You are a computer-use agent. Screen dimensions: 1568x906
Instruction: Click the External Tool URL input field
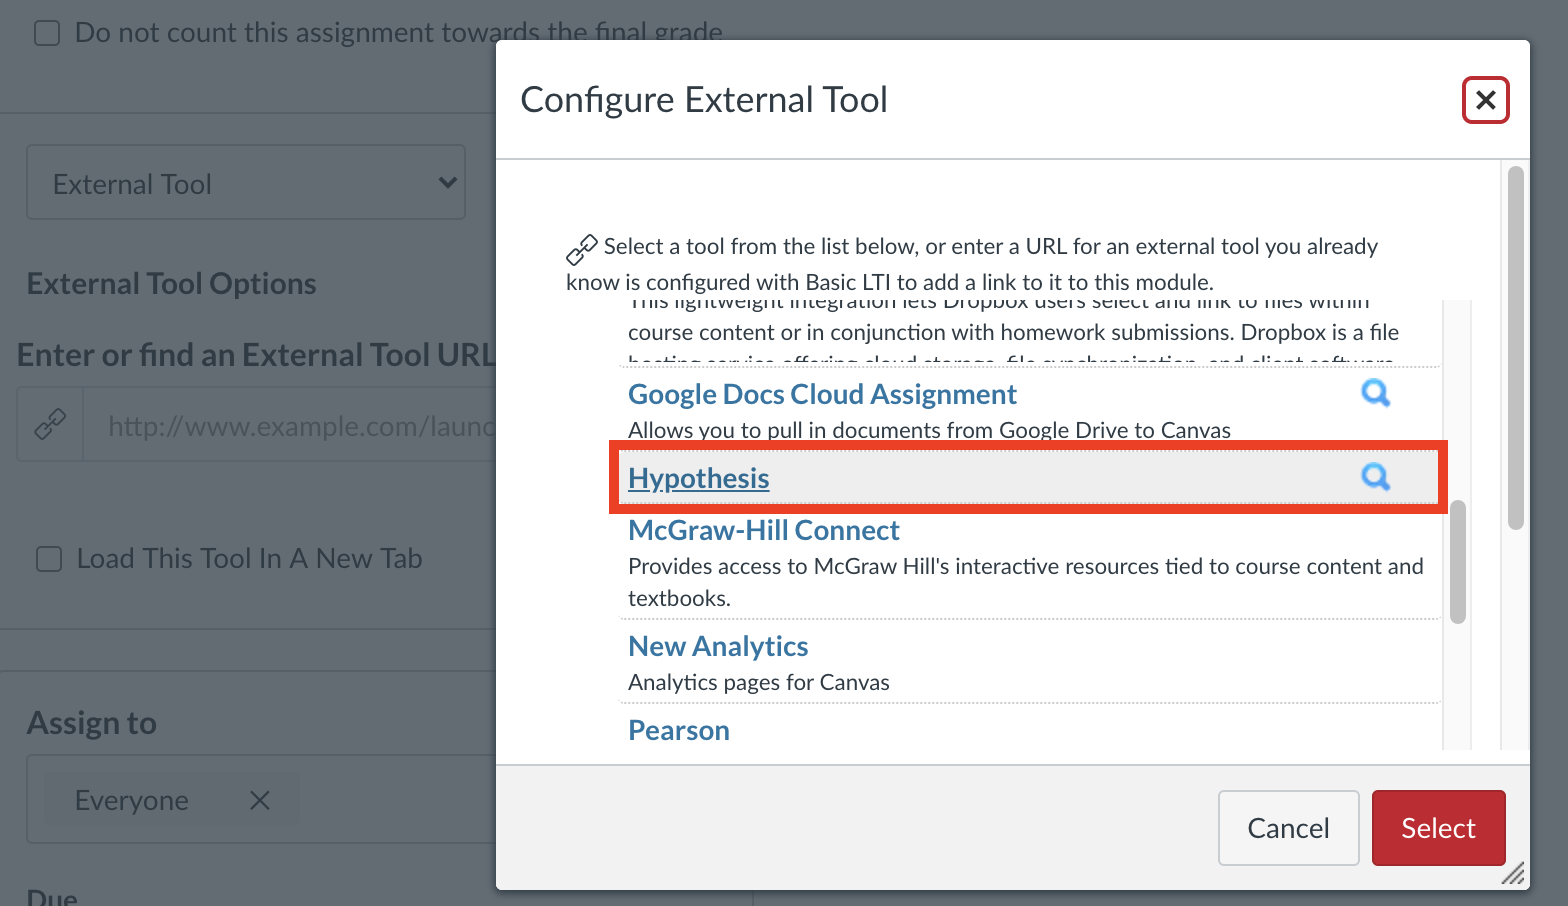(290, 425)
